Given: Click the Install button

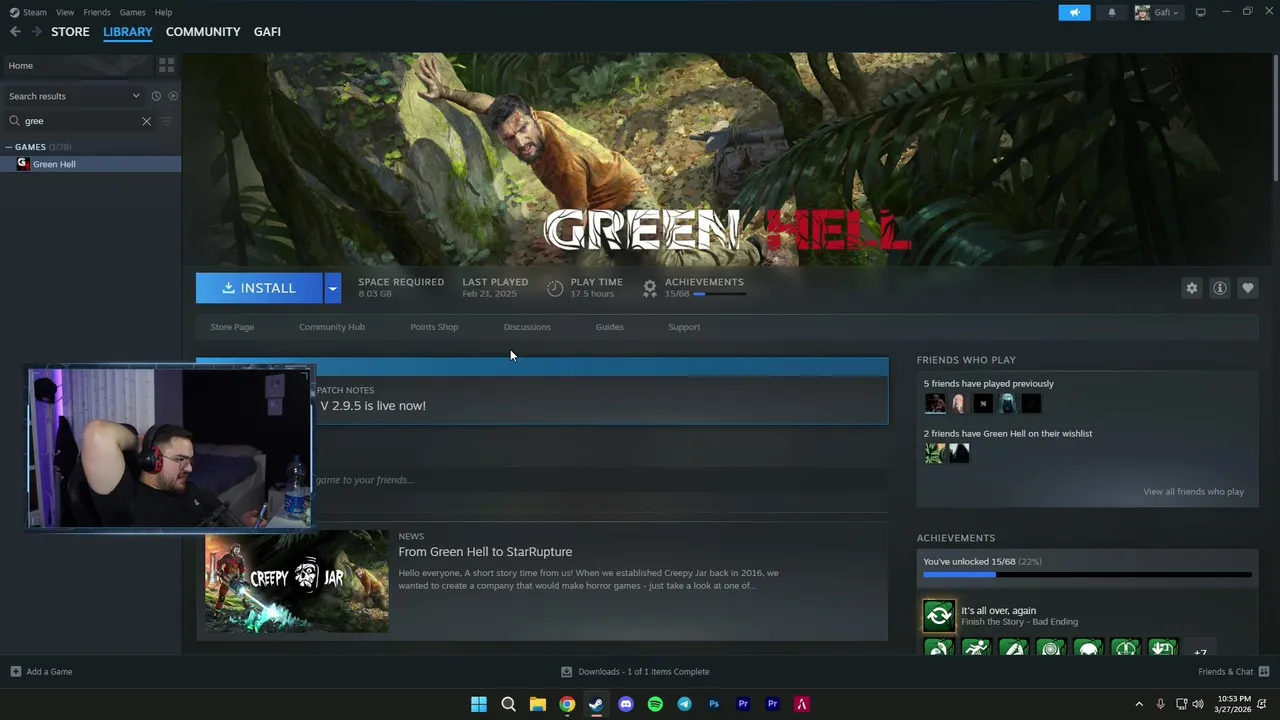Looking at the screenshot, I should point(259,288).
